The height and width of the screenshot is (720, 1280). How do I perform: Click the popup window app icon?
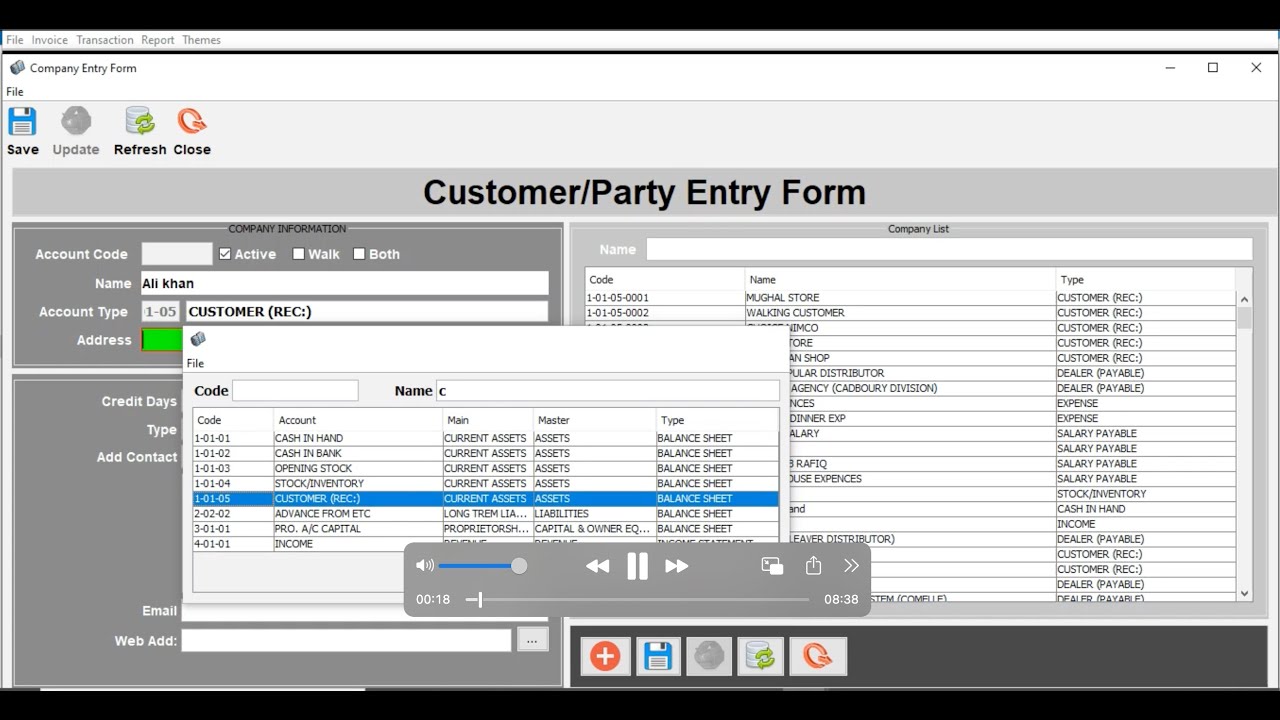coord(198,340)
